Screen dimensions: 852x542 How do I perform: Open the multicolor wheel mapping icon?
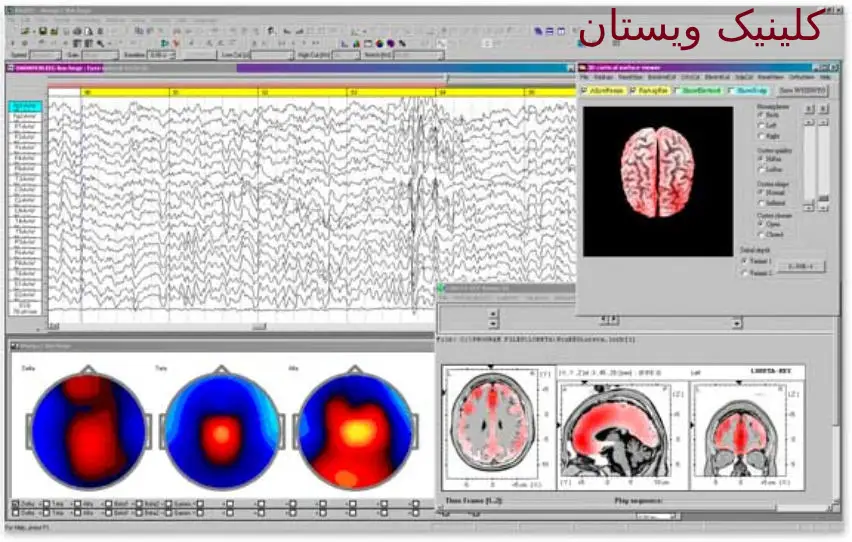(379, 43)
